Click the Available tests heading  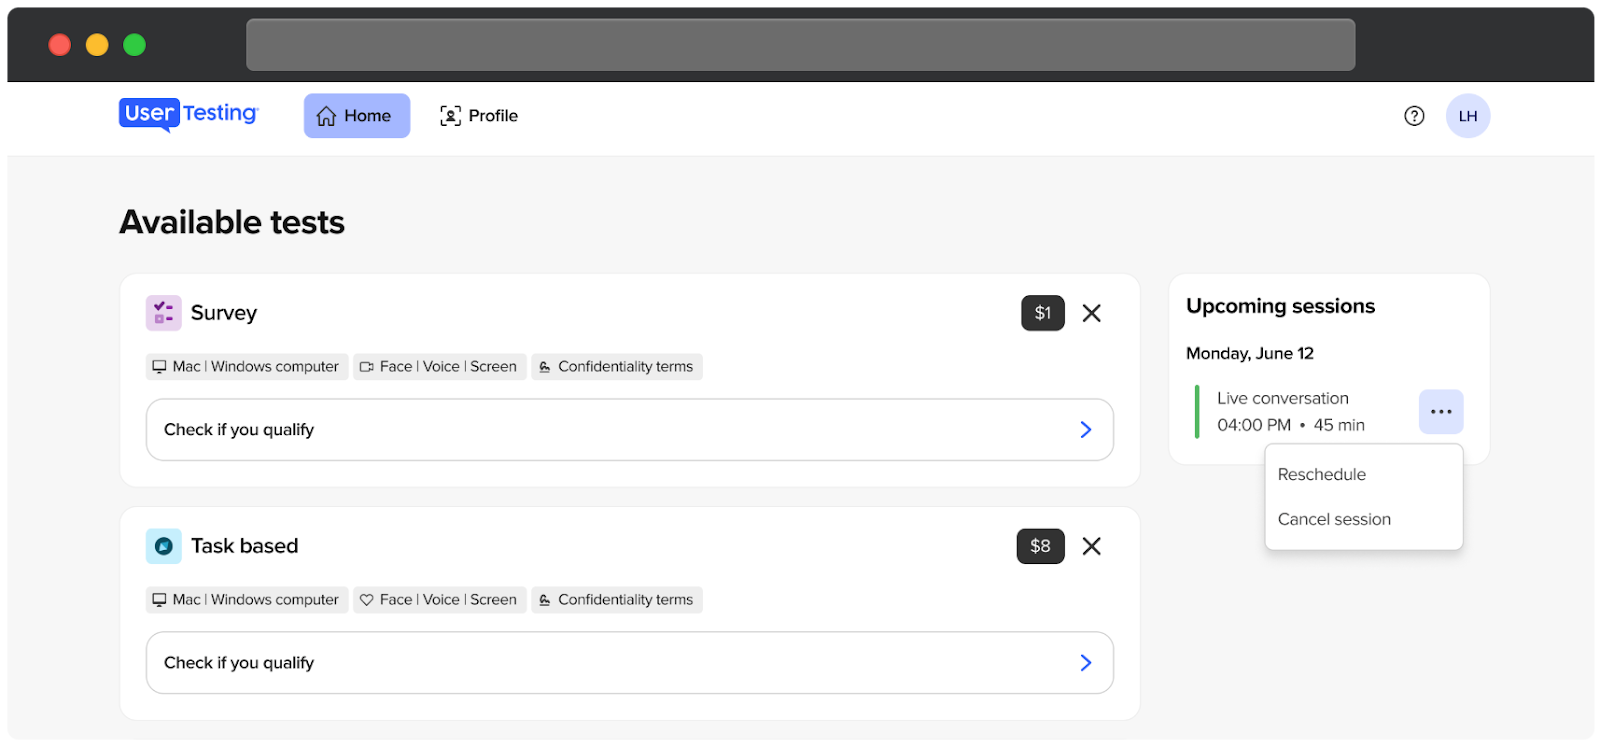click(232, 222)
